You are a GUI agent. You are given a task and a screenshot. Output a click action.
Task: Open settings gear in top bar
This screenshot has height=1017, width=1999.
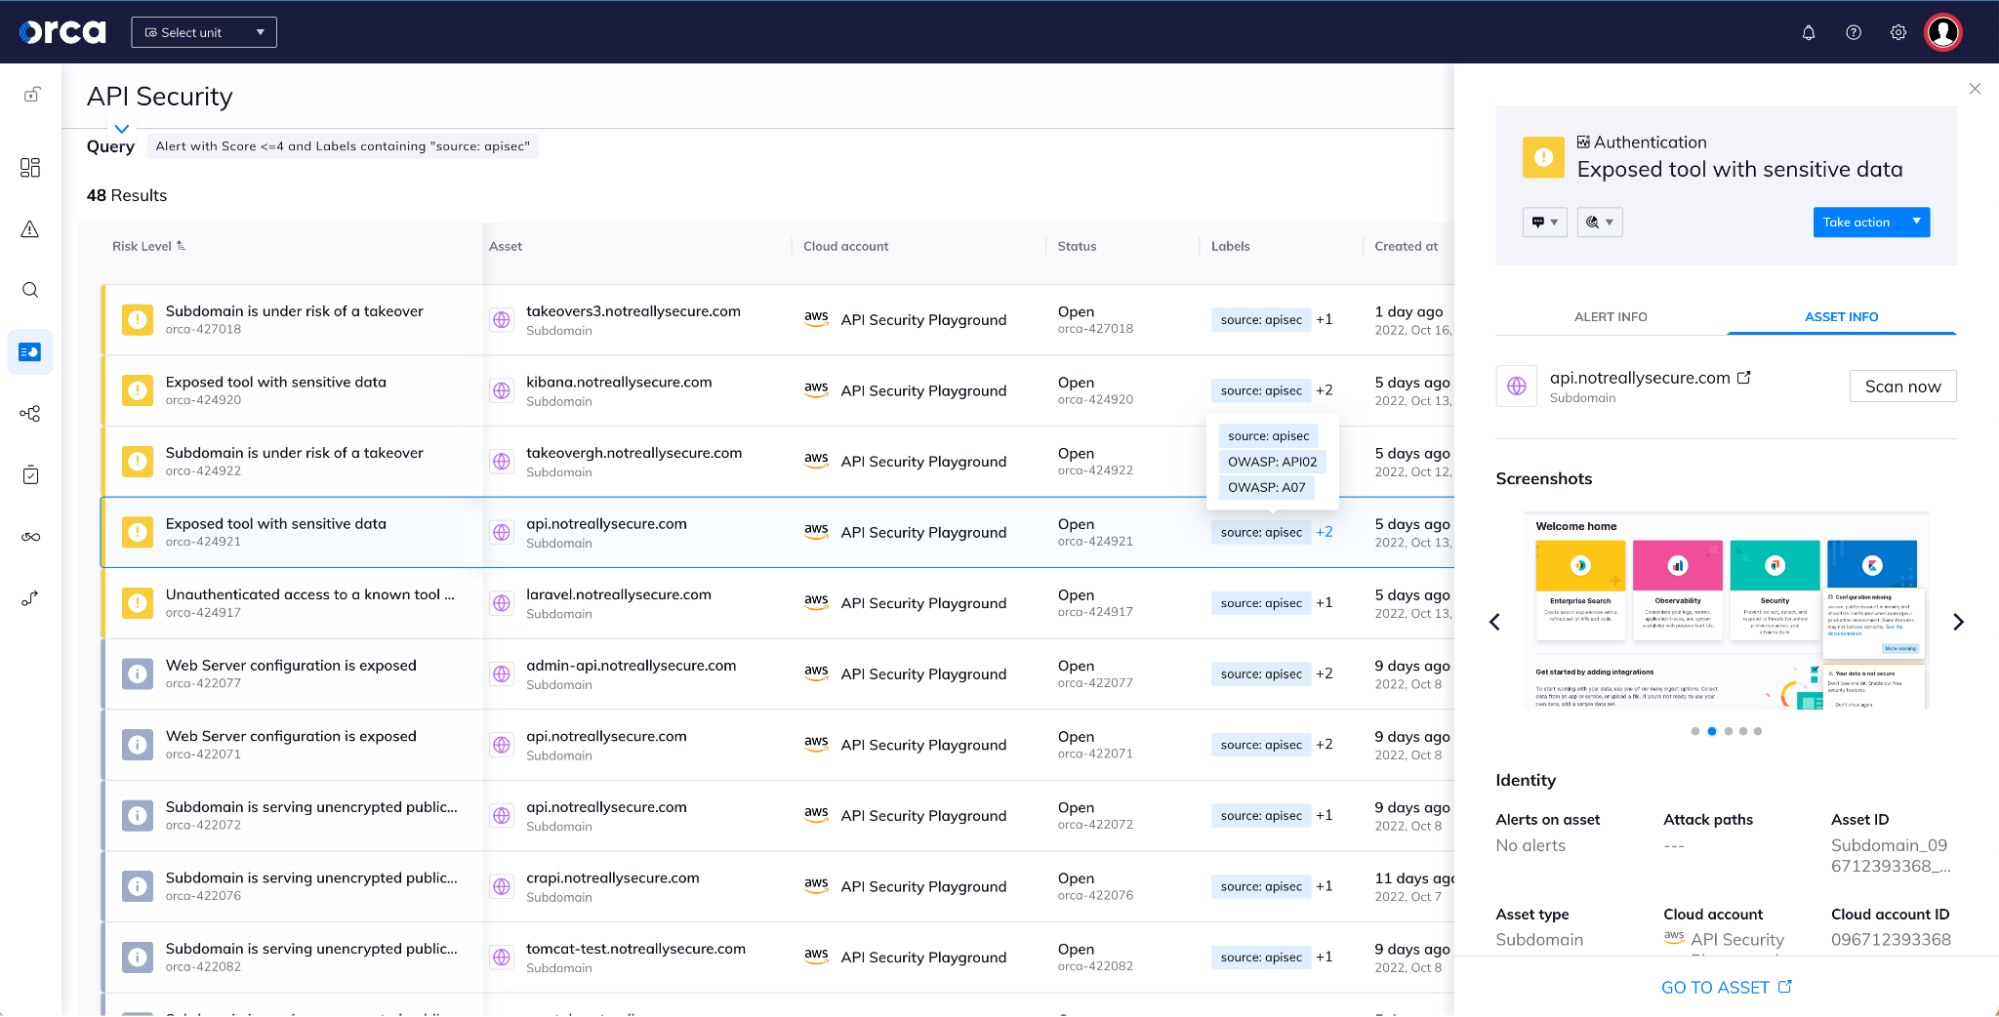click(x=1898, y=33)
